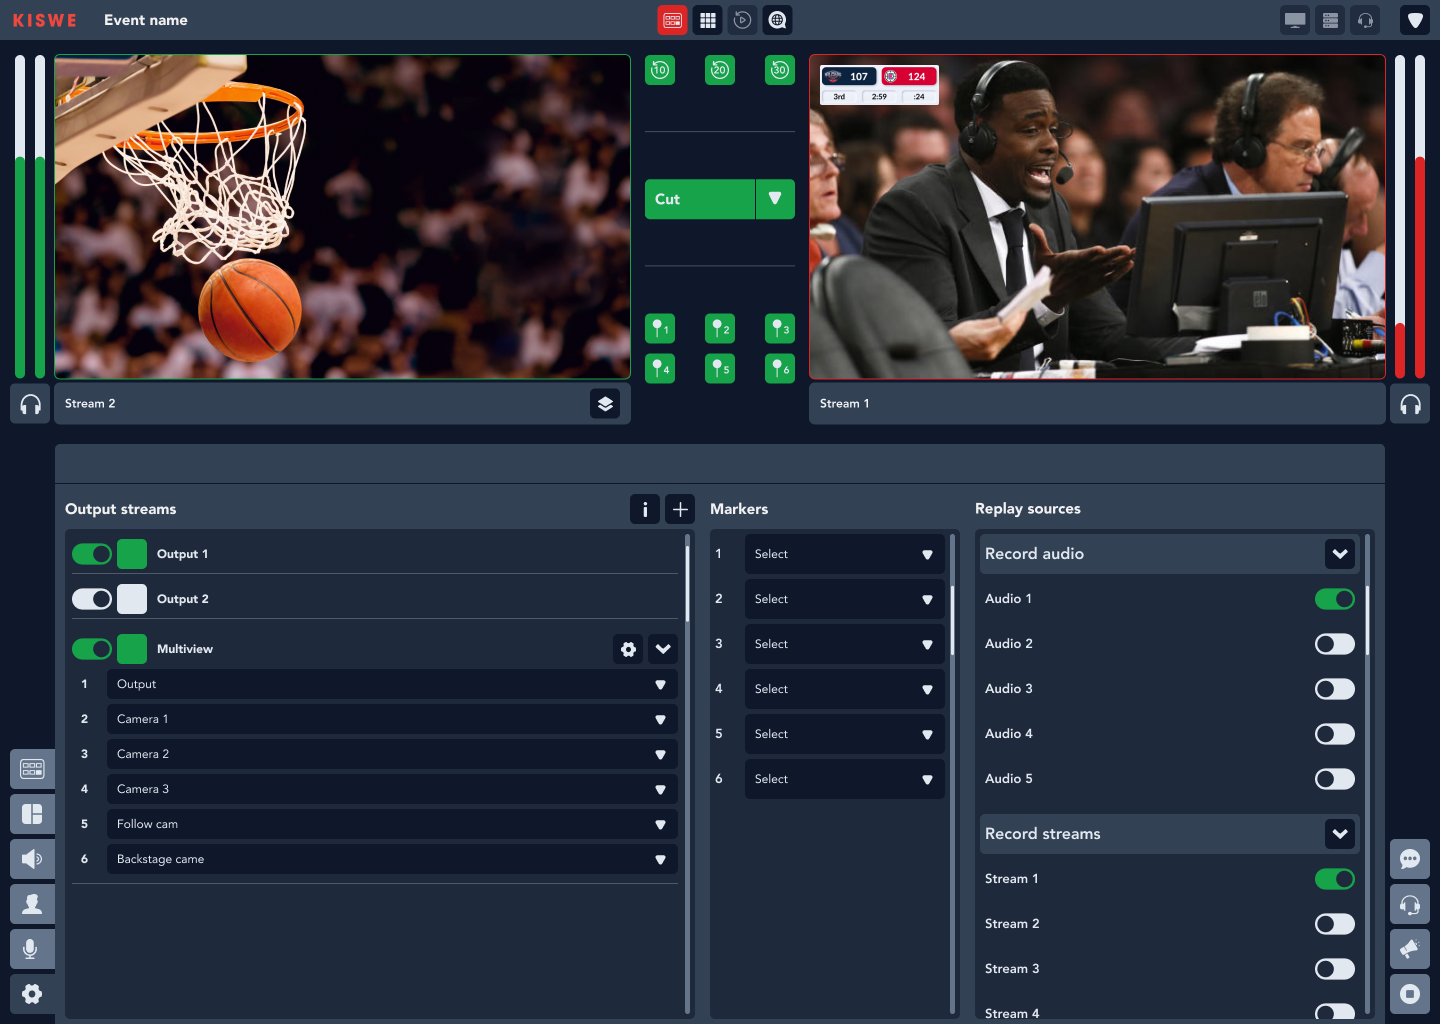Enable Audio 2 recording

[x=1335, y=644]
